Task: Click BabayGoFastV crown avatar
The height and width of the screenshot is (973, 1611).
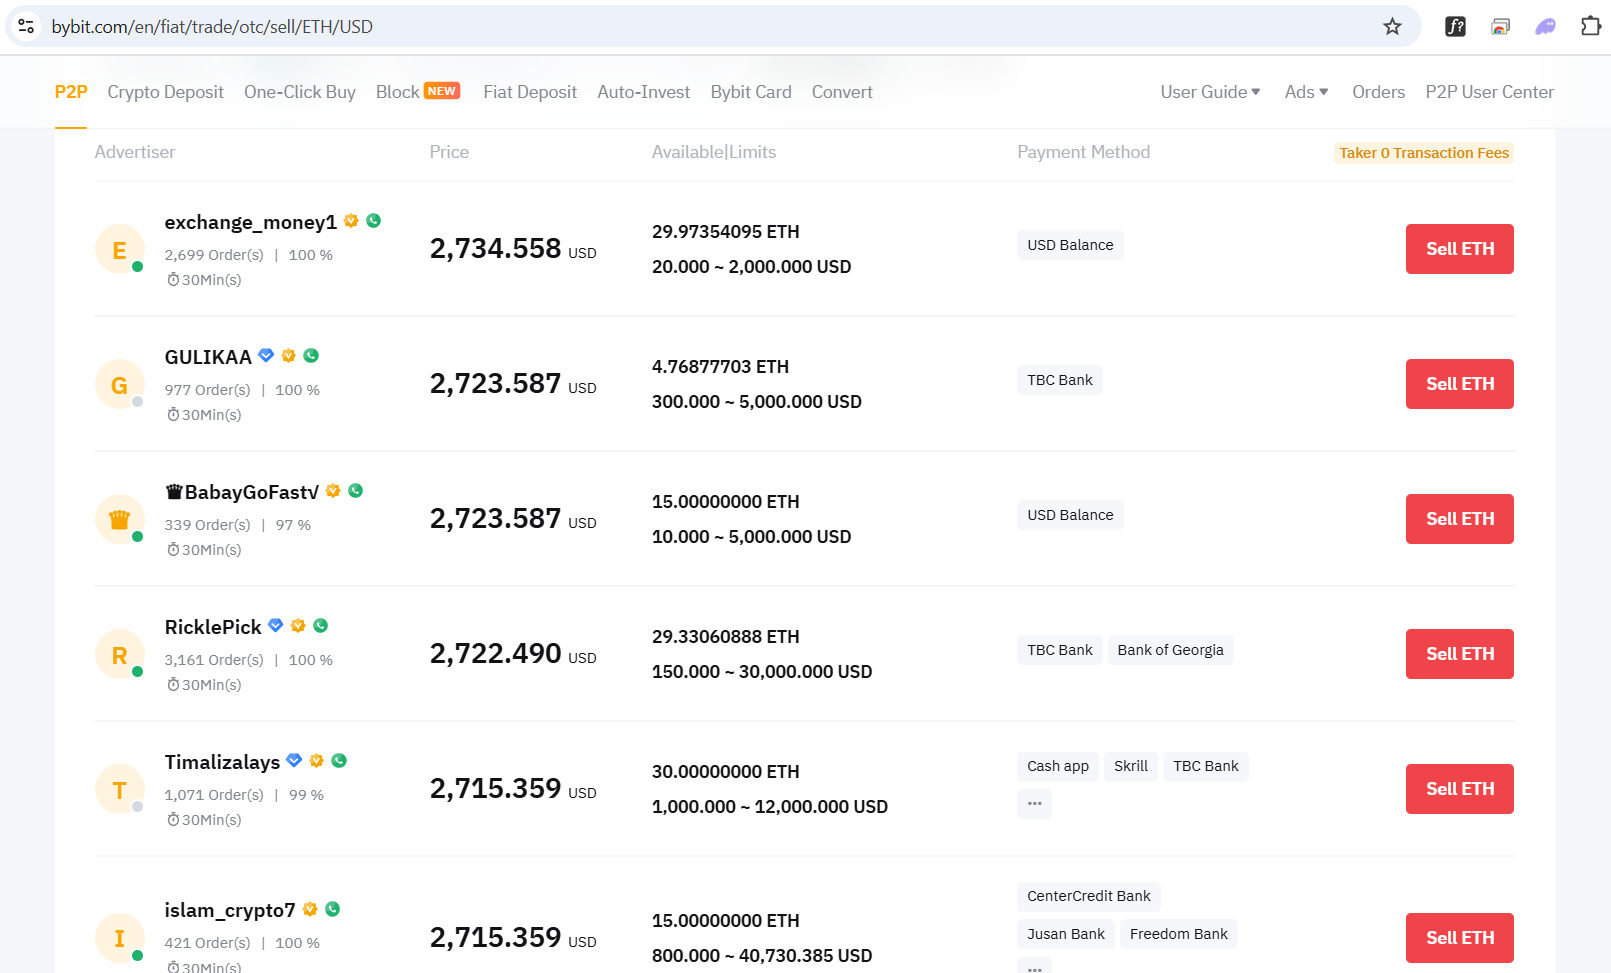Action: 120,519
